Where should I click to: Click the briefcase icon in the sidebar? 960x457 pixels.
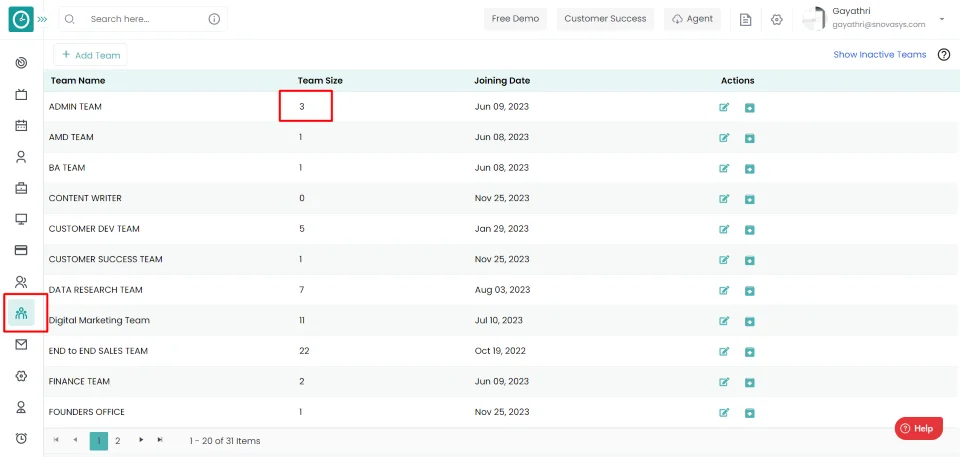pyautogui.click(x=21, y=188)
